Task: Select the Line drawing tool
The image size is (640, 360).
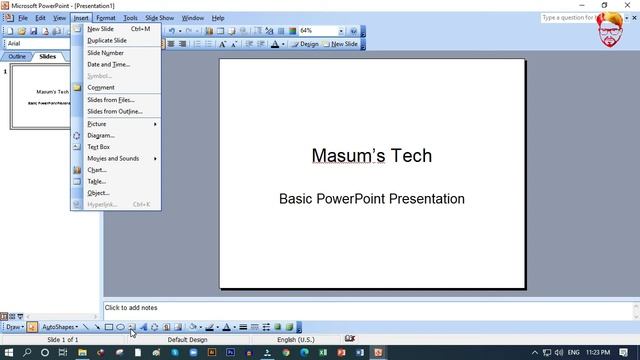Action: [x=85, y=327]
